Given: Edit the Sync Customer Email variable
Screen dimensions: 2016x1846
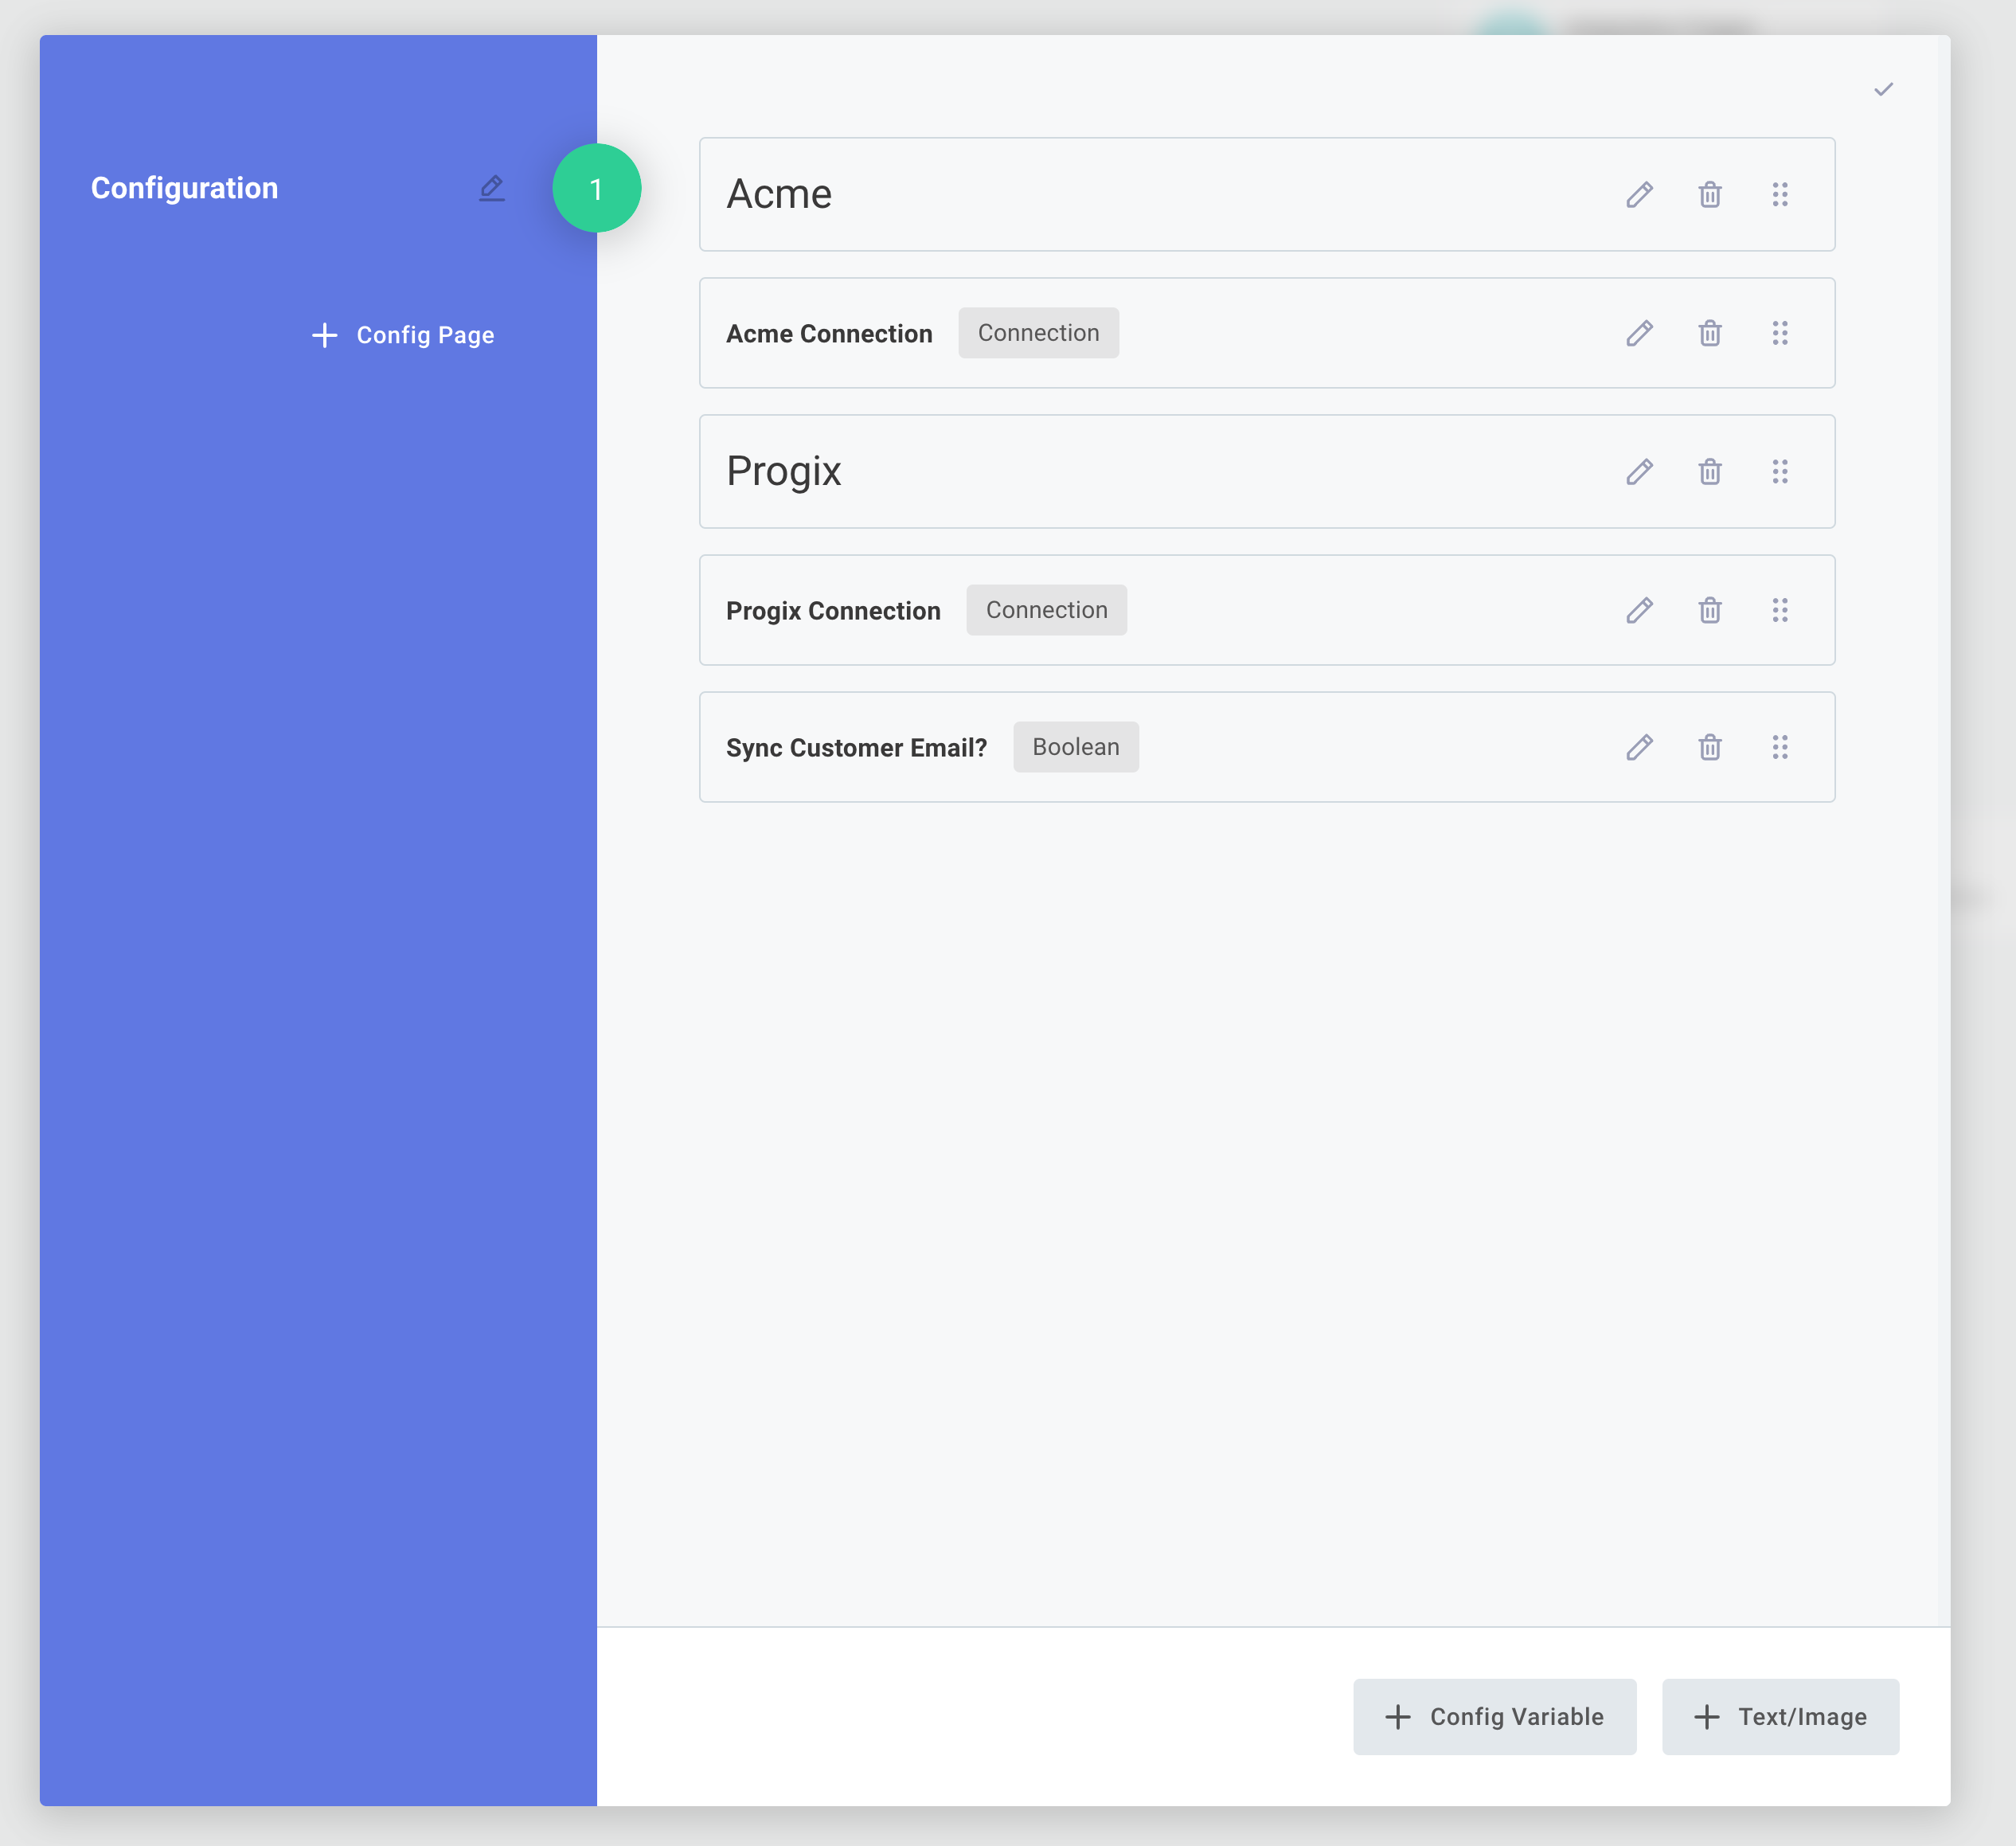Looking at the screenshot, I should tap(1640, 747).
